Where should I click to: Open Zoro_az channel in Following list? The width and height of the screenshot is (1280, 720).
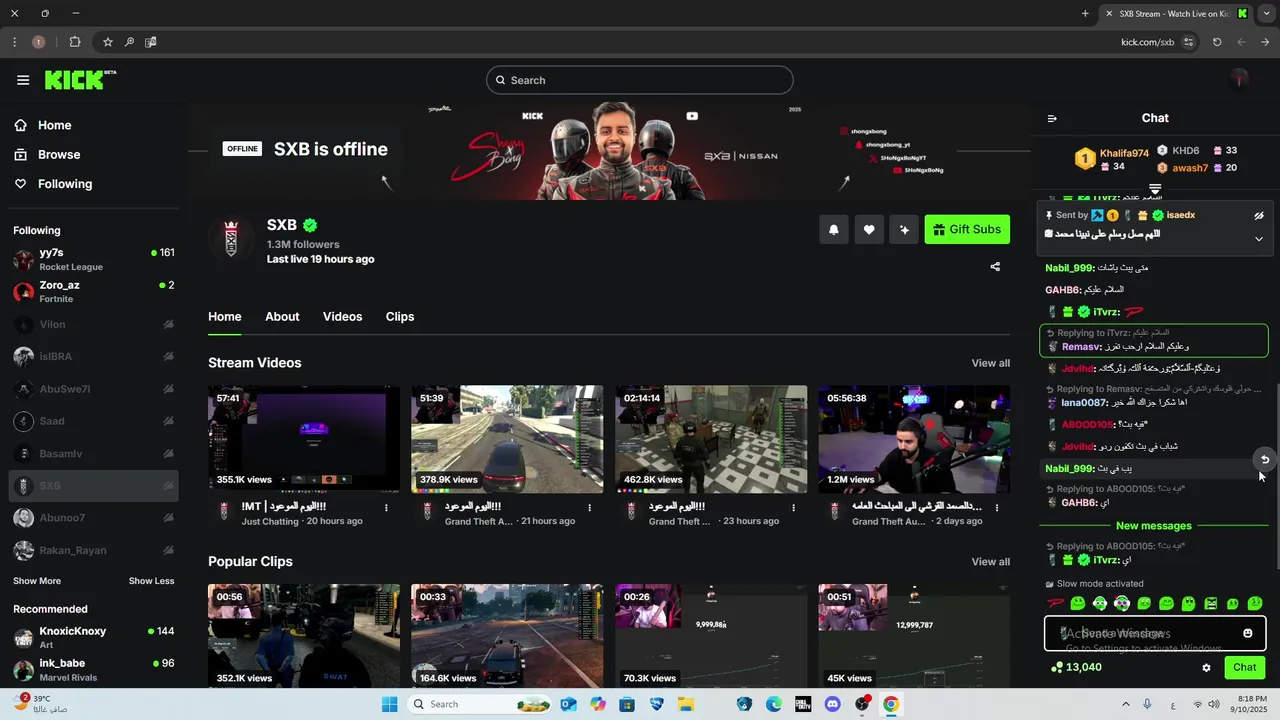pyautogui.click(x=94, y=291)
